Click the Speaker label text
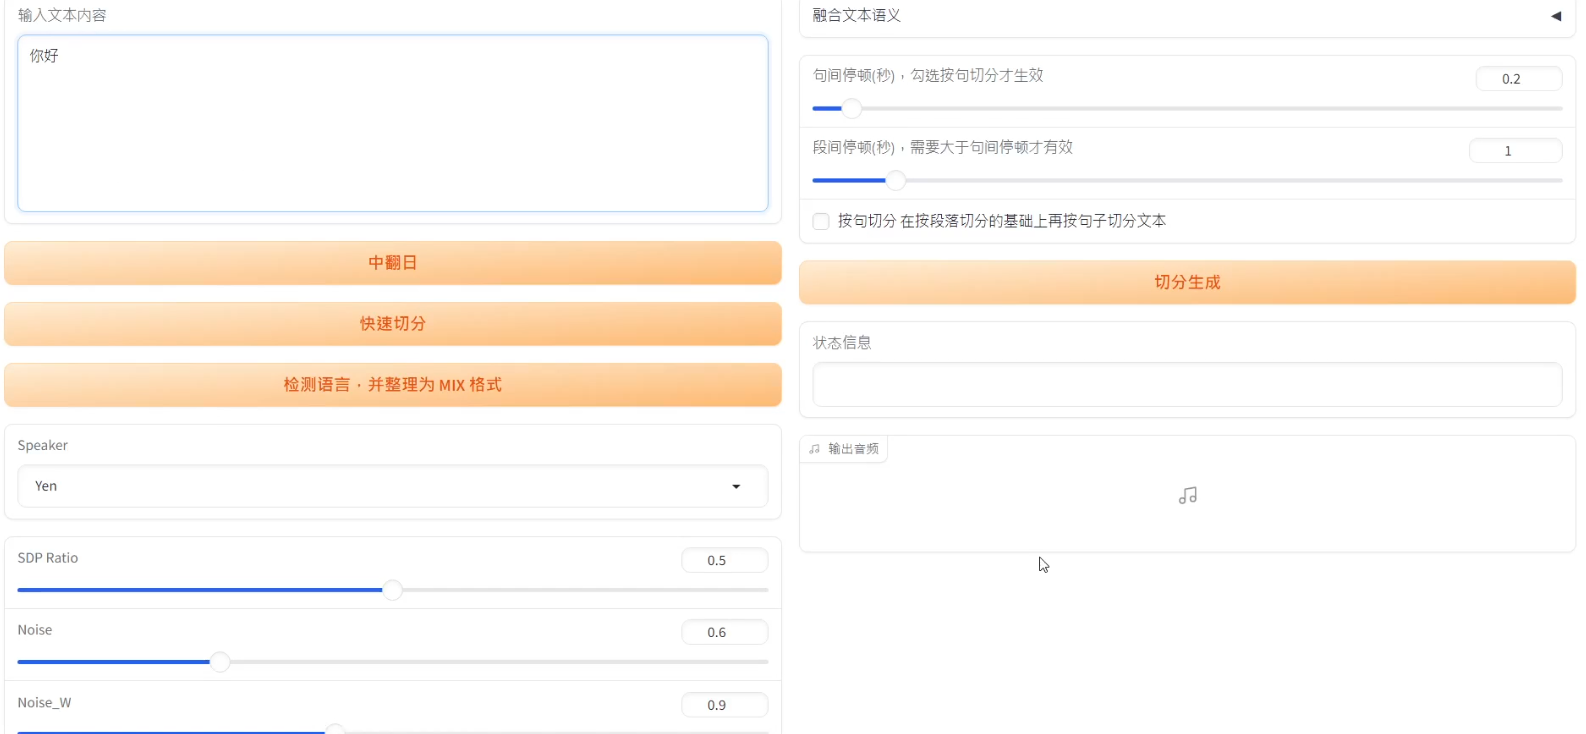Image resolution: width=1586 pixels, height=734 pixels. tap(43, 445)
